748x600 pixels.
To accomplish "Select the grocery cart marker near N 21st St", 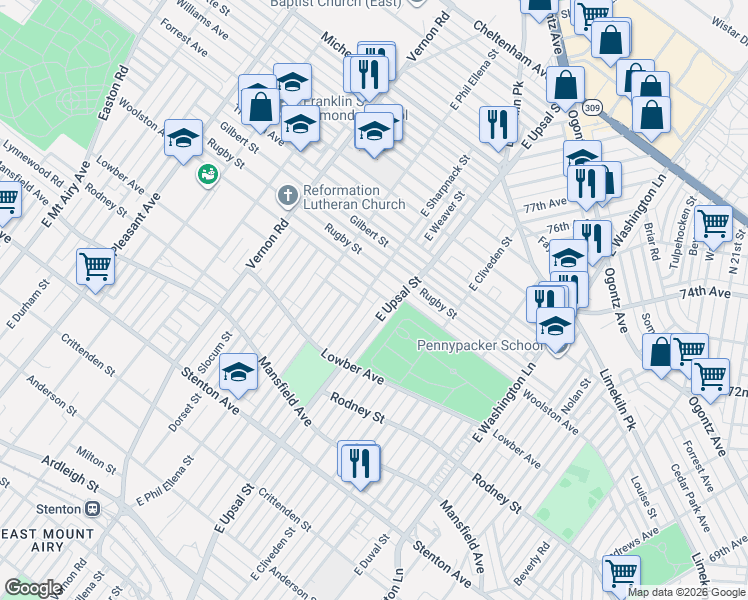I will click(714, 225).
